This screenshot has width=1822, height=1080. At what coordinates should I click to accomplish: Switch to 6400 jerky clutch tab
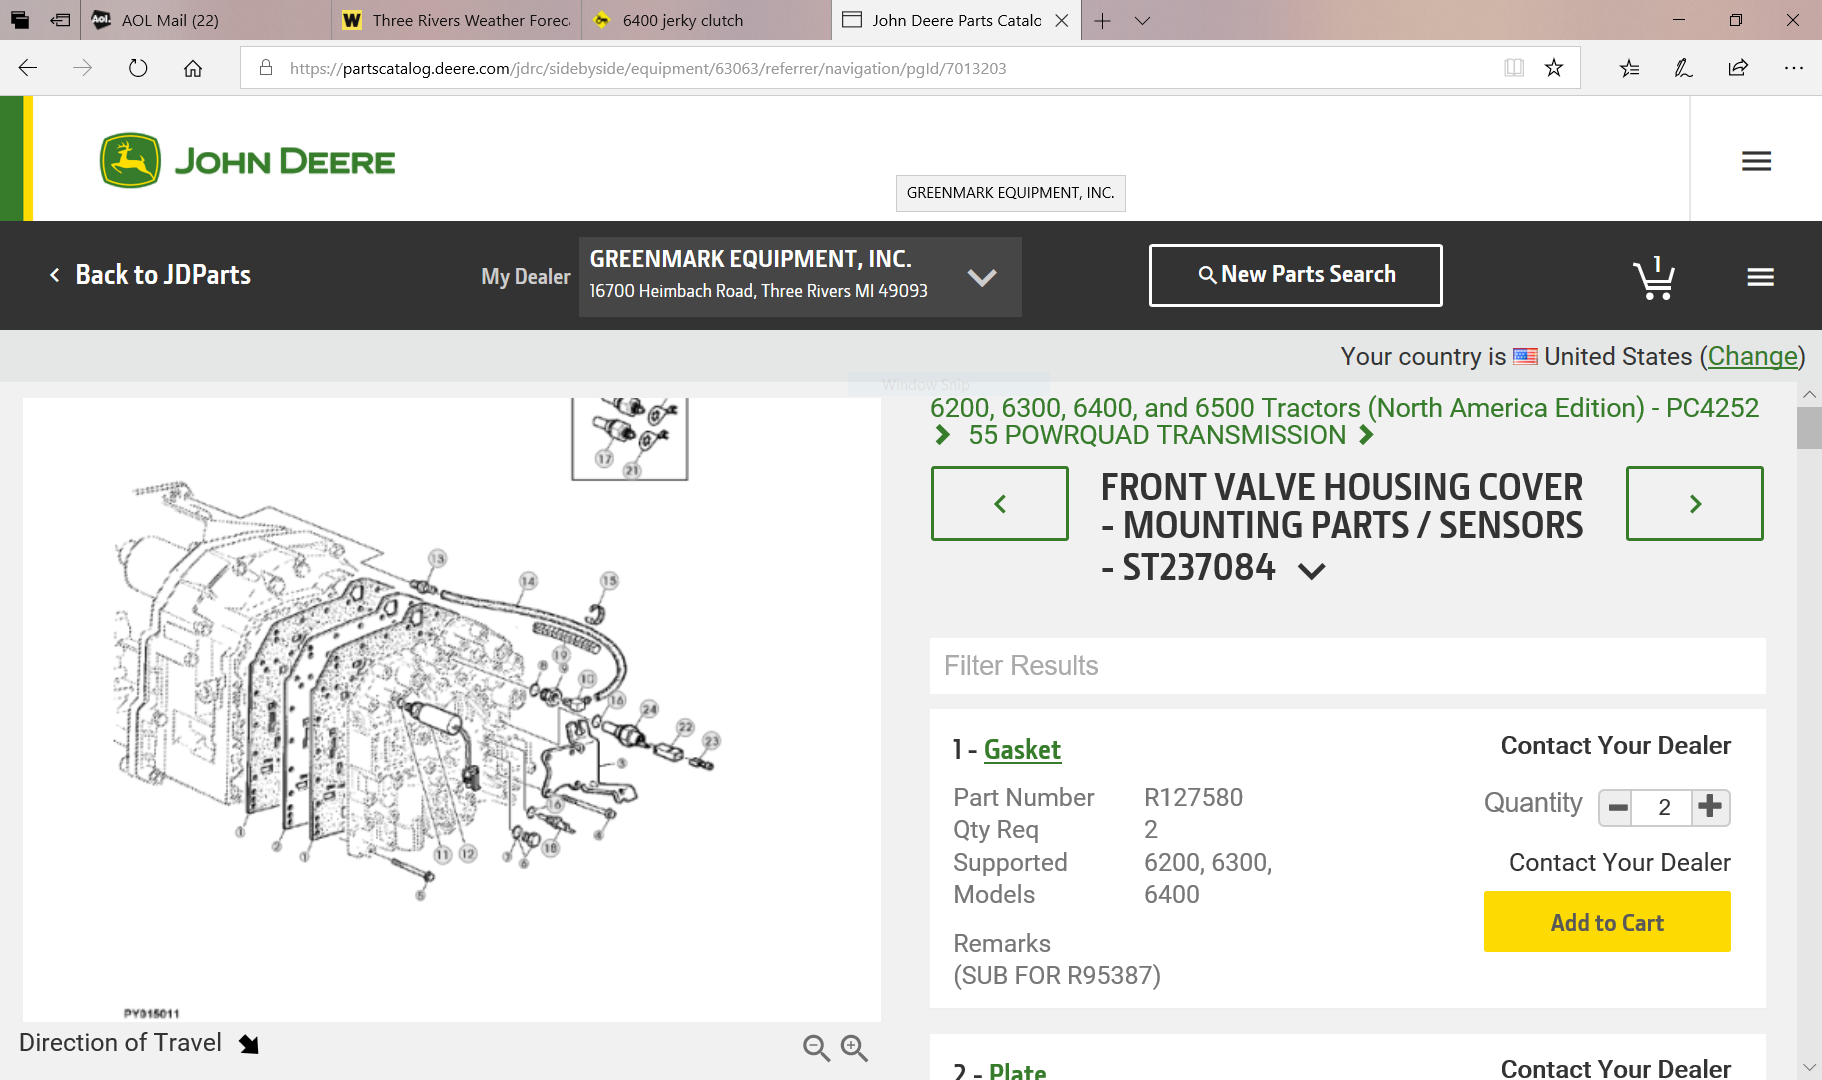(682, 20)
